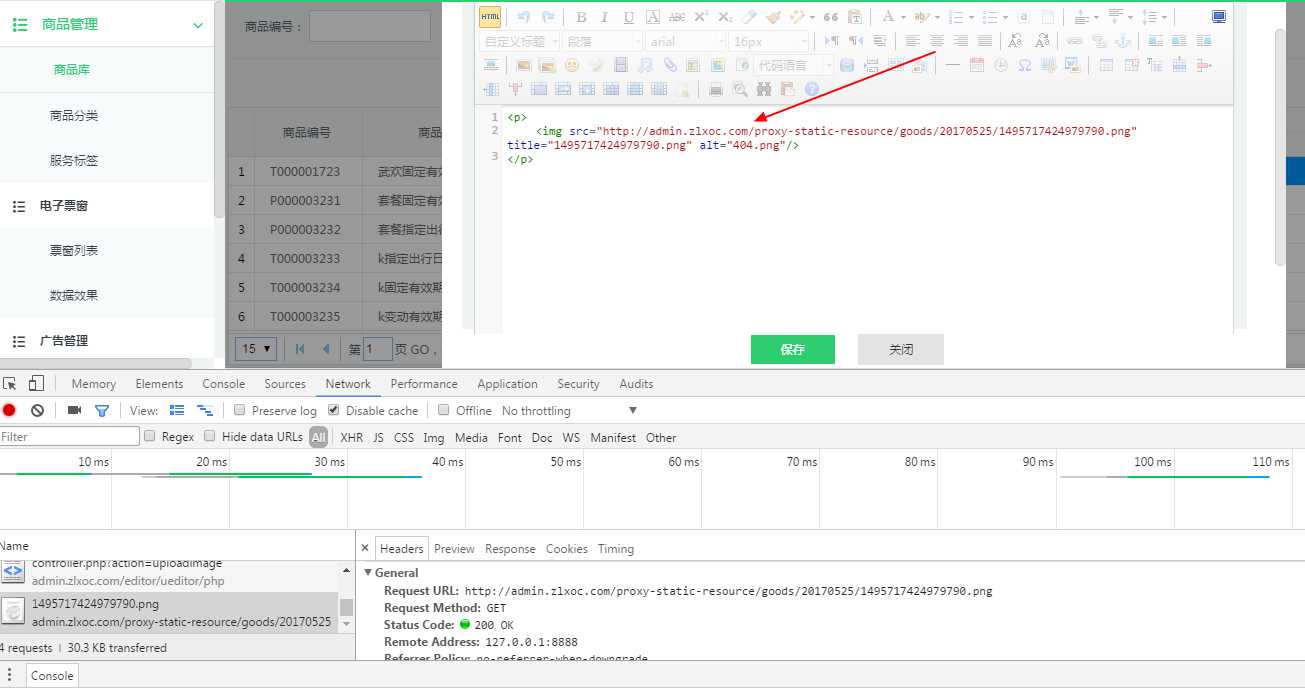Click the undo arrow in editor toolbar
Screen dimensions: 1305x688
(x=524, y=17)
